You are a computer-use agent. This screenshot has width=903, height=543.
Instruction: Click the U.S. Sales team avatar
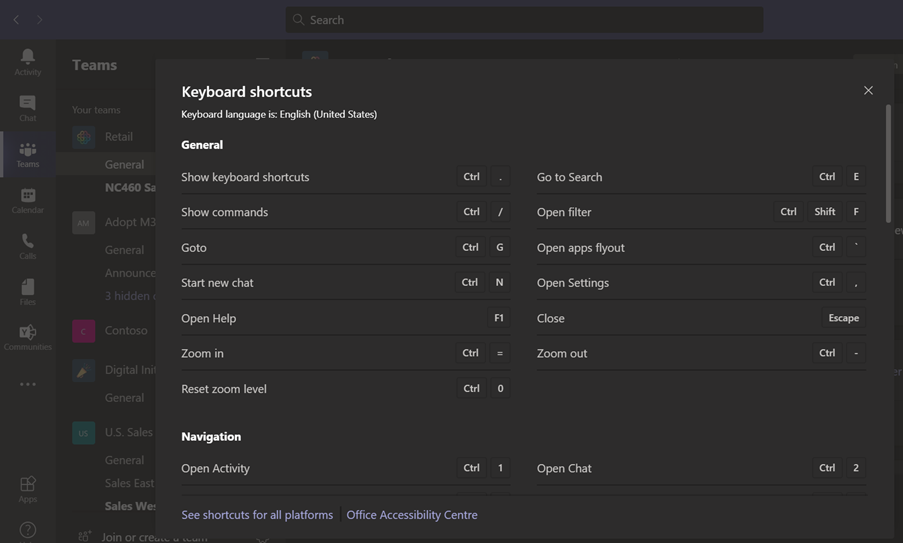click(x=84, y=433)
